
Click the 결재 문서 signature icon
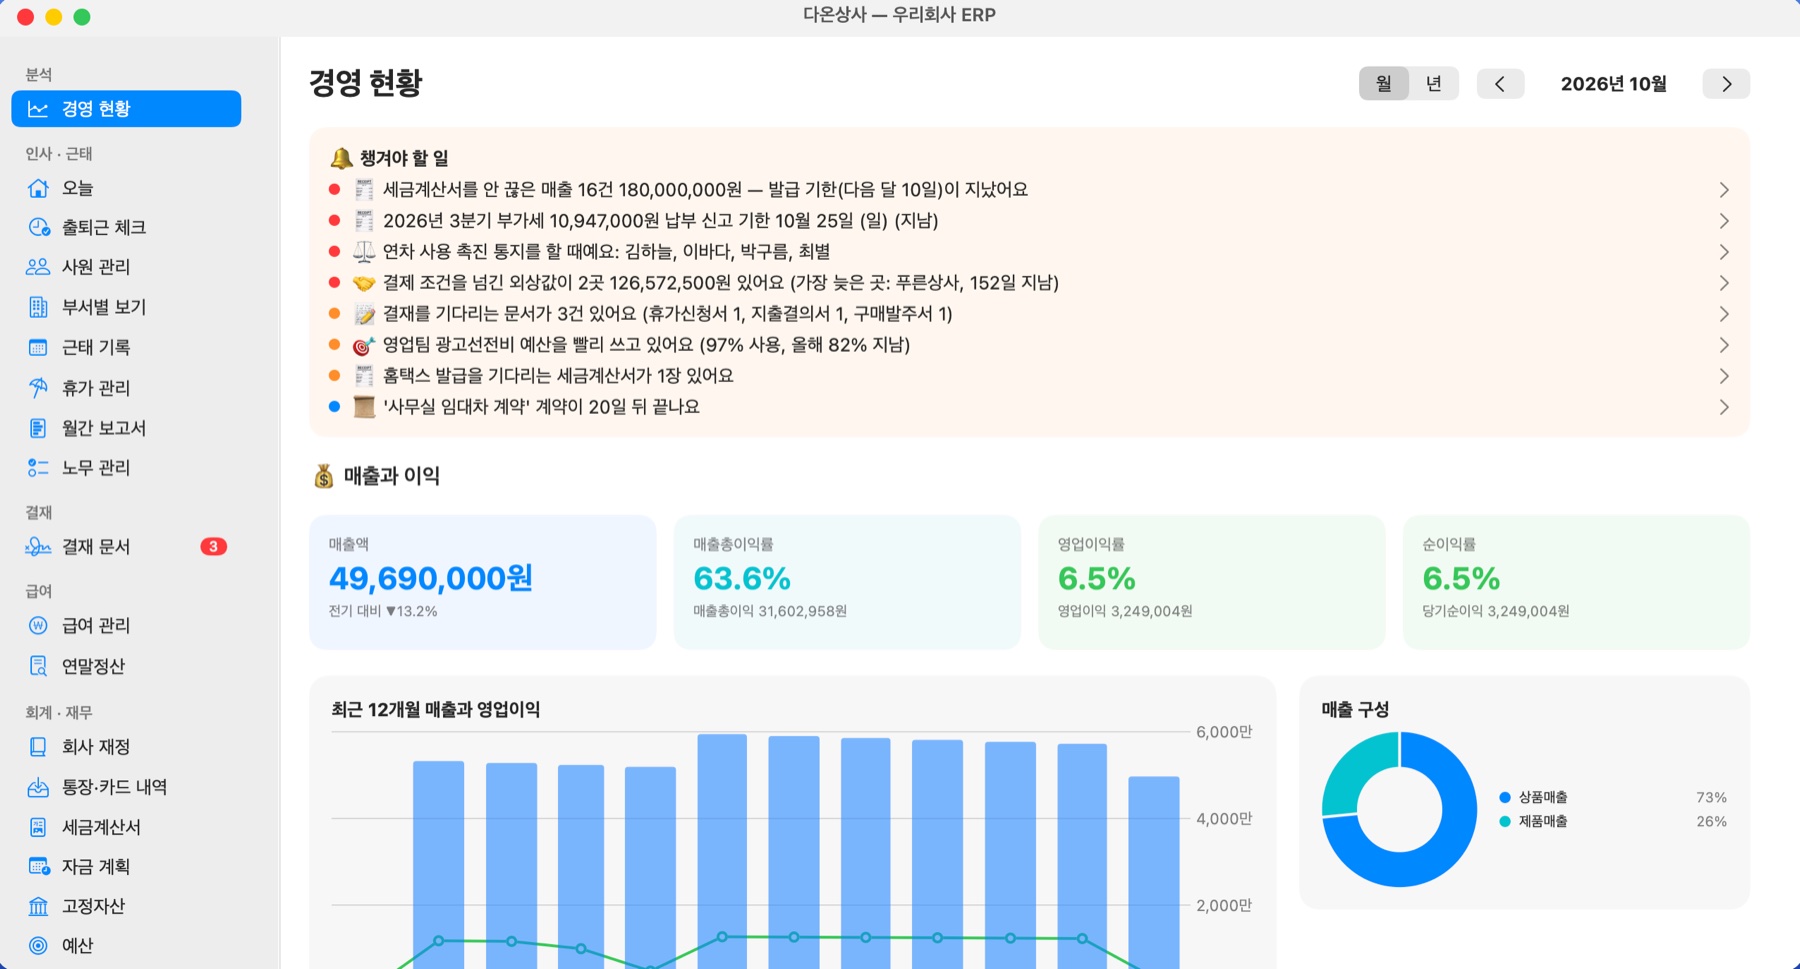click(x=38, y=547)
